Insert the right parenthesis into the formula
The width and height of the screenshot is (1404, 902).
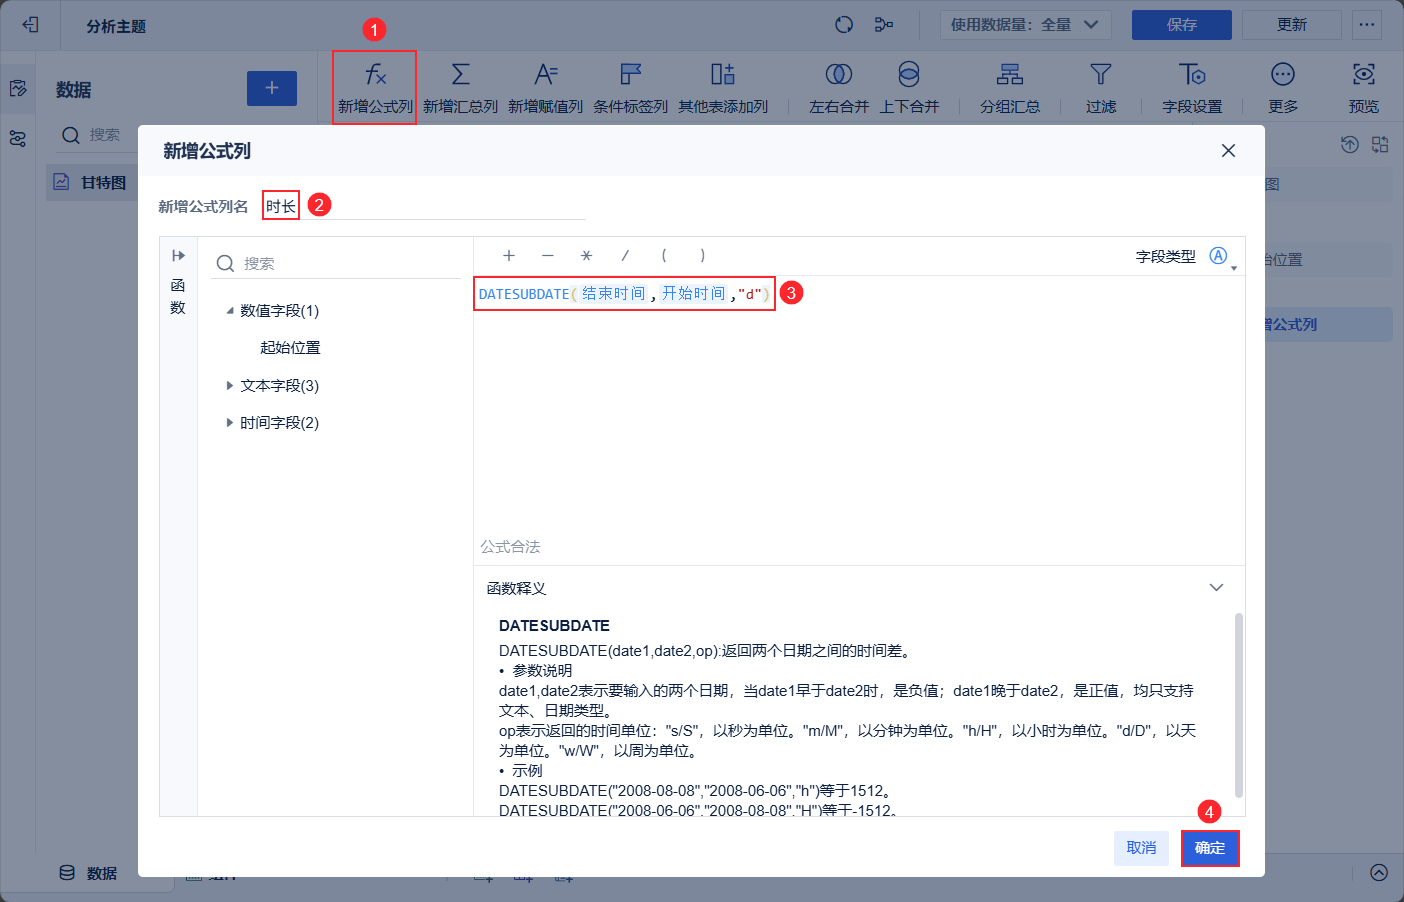click(x=703, y=256)
